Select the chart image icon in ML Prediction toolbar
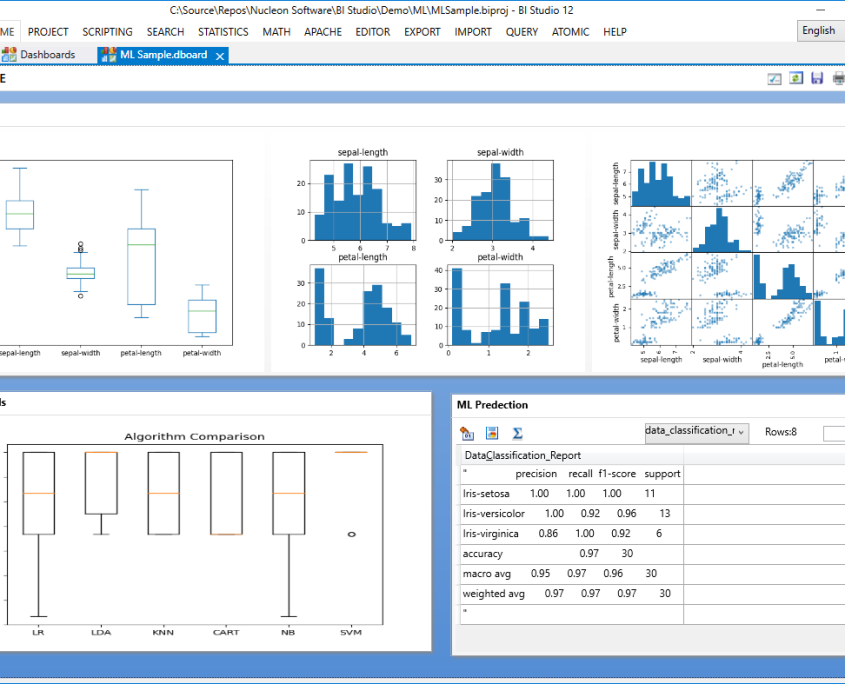The width and height of the screenshot is (845, 684). pyautogui.click(x=490, y=433)
